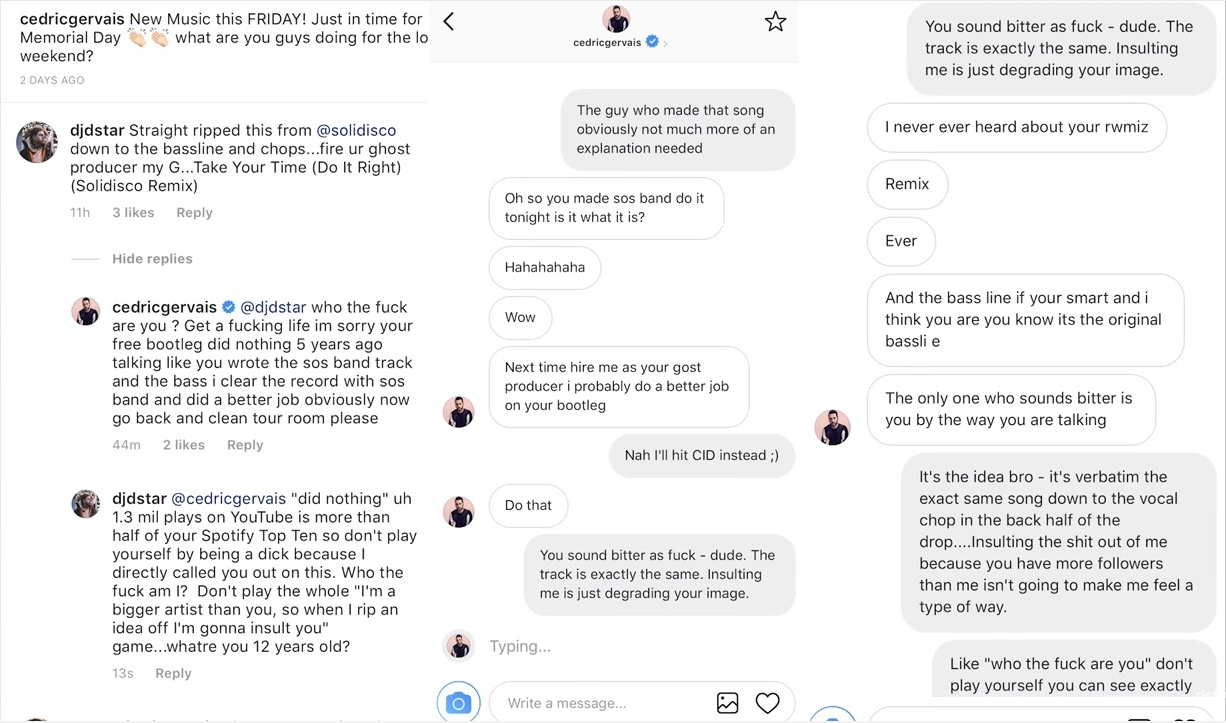
Task: Reply to cedricgervais's 44m comment
Action: coord(244,445)
